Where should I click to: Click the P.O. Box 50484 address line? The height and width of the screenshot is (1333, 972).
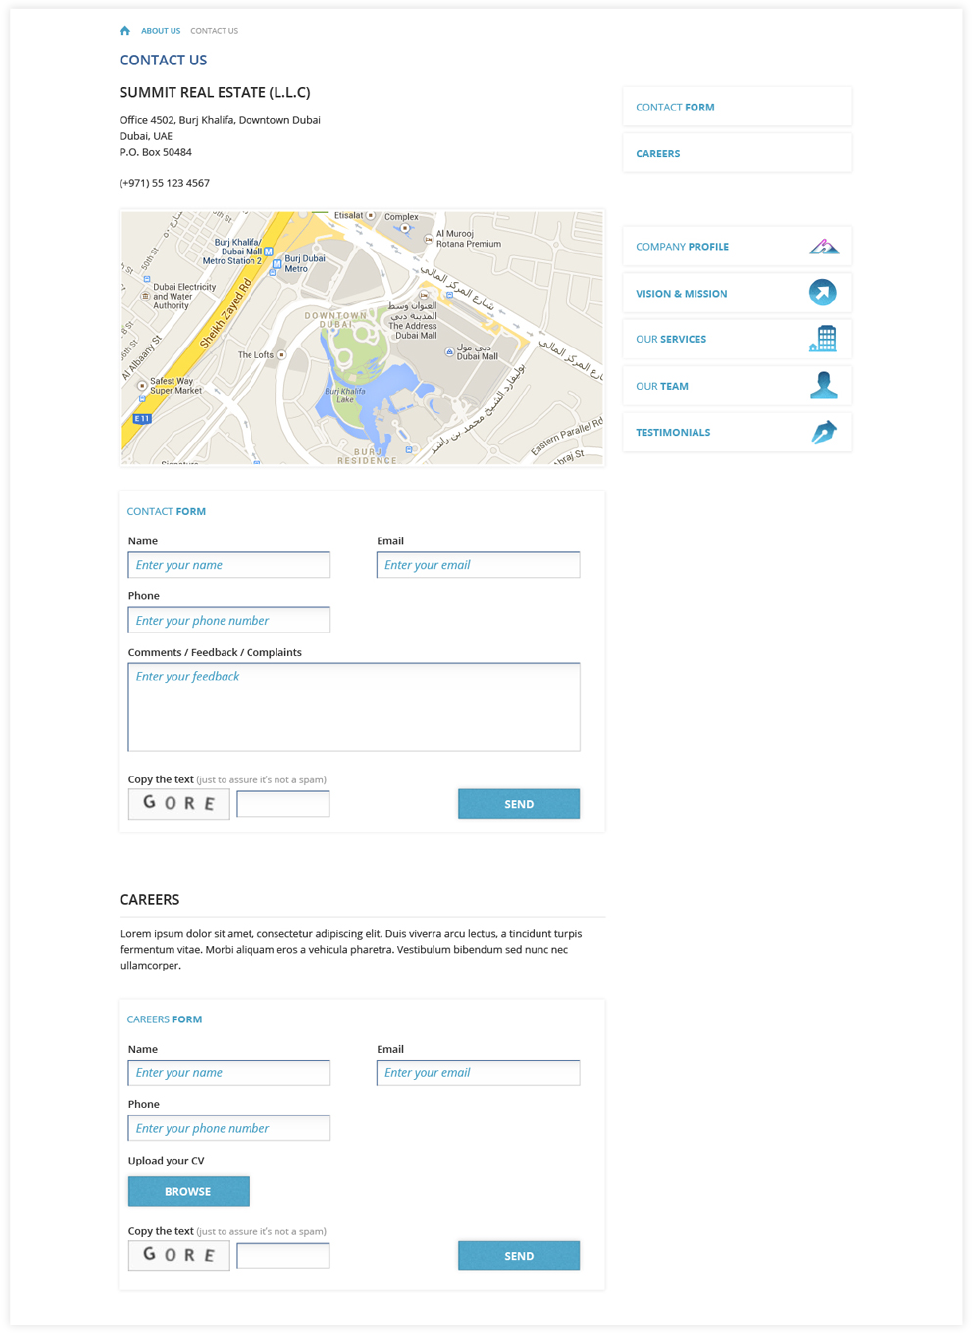tap(155, 152)
